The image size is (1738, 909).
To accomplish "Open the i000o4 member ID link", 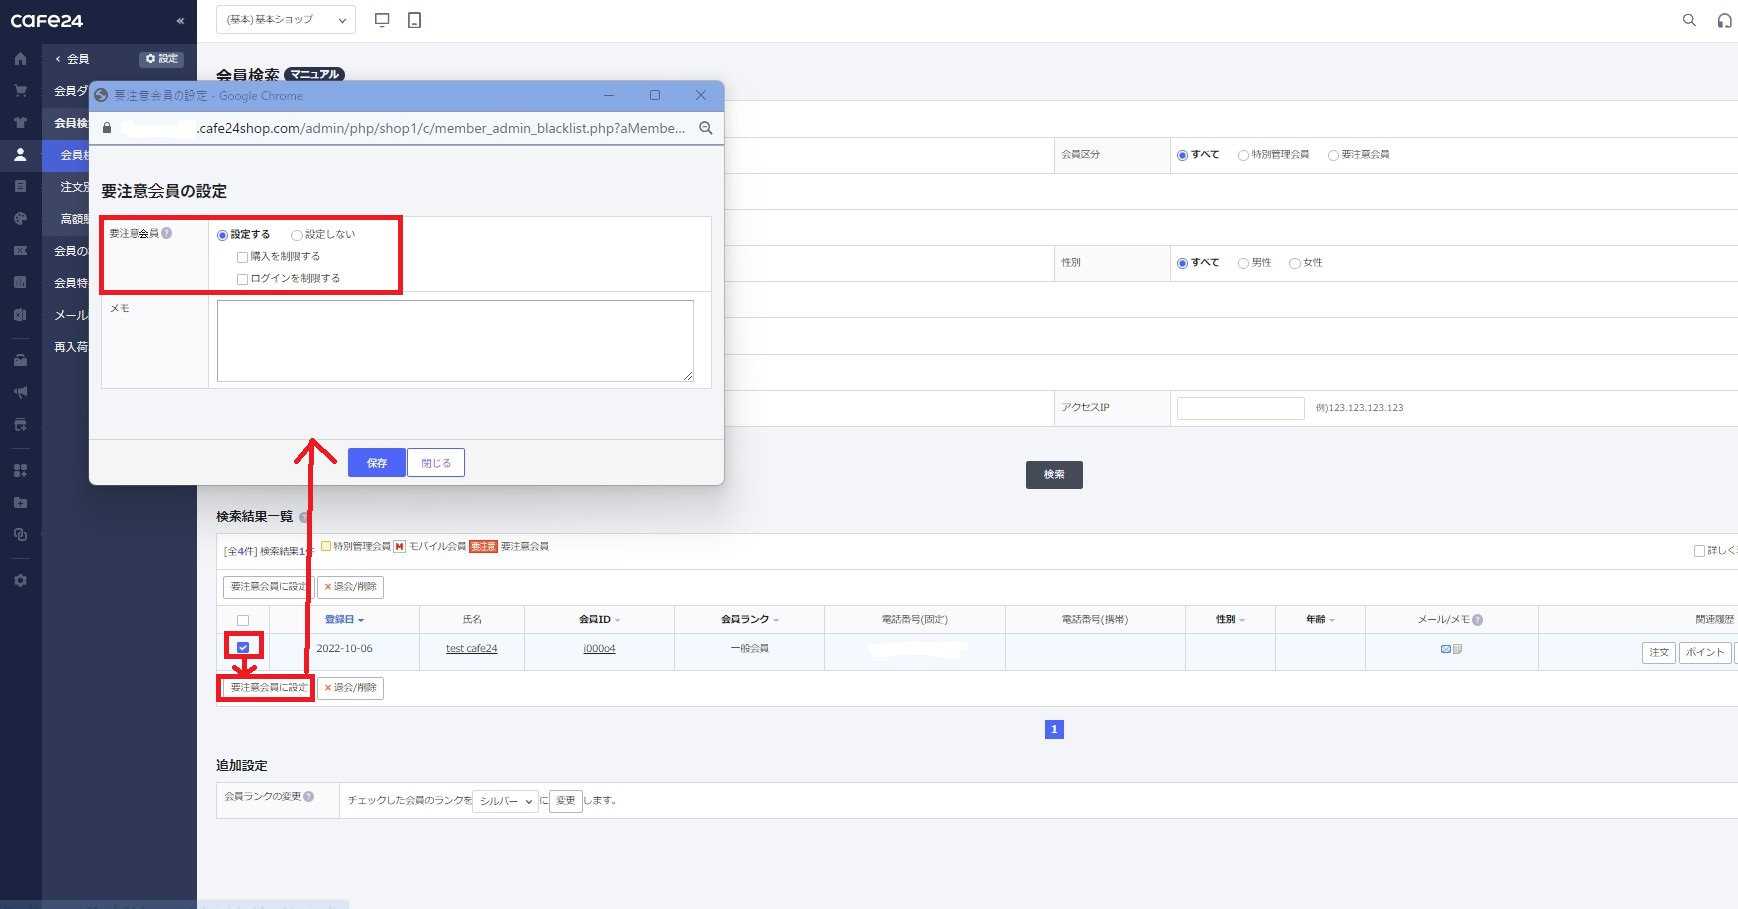I will (x=599, y=649).
